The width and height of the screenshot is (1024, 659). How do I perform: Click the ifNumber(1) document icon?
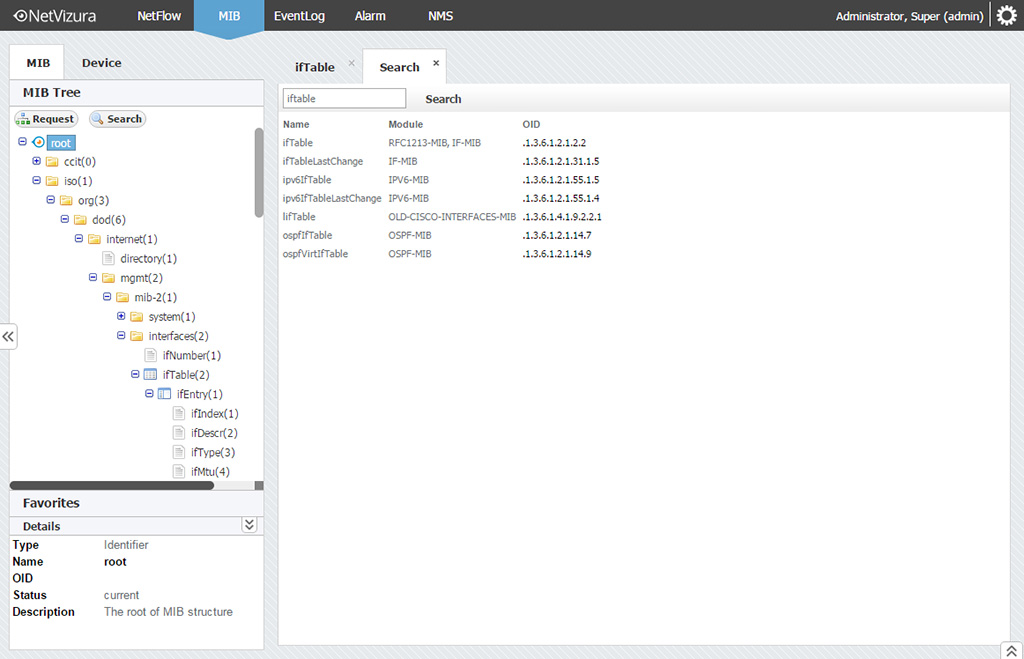tap(151, 355)
